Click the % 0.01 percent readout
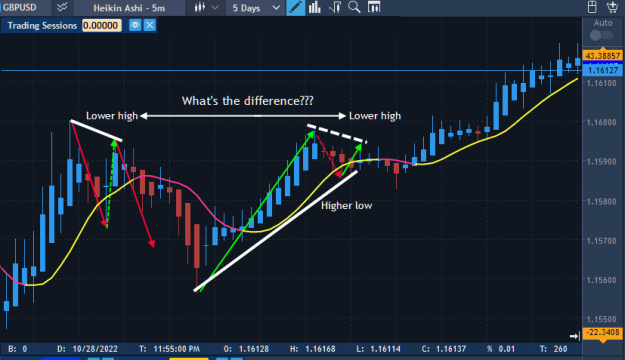This screenshot has width=625, height=360. (501, 349)
